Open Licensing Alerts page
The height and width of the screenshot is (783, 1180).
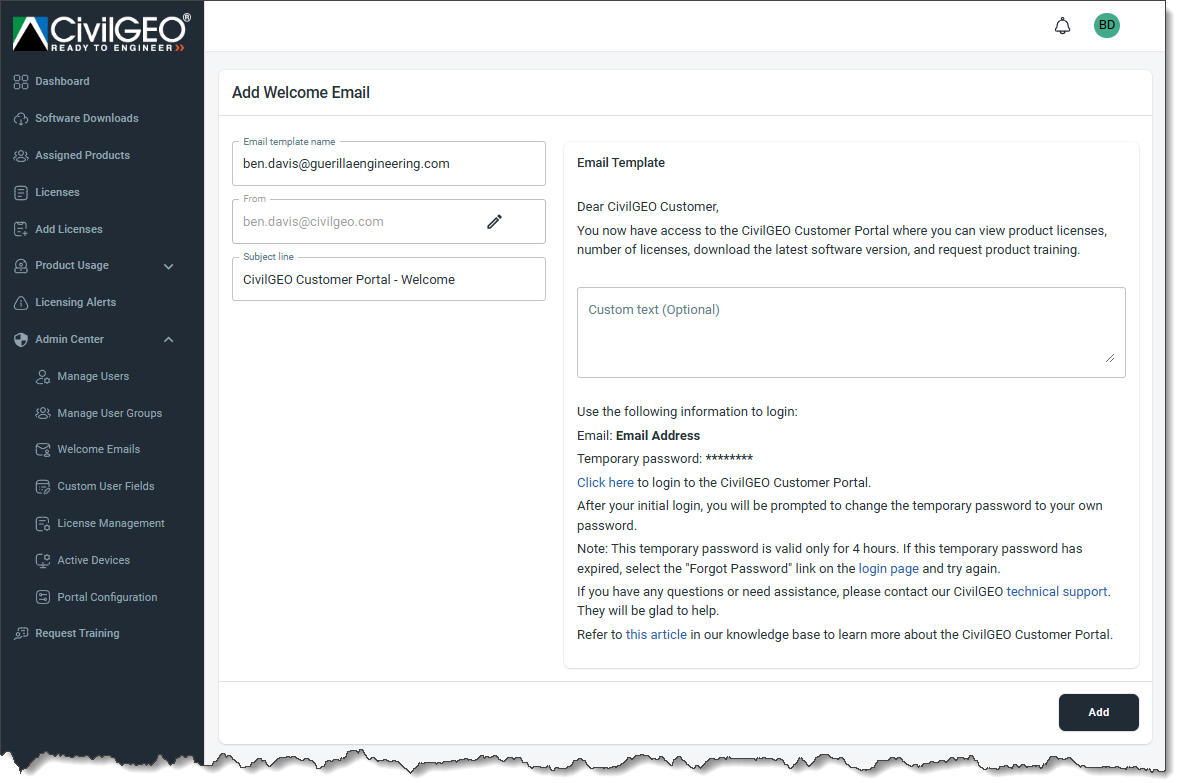coord(75,302)
